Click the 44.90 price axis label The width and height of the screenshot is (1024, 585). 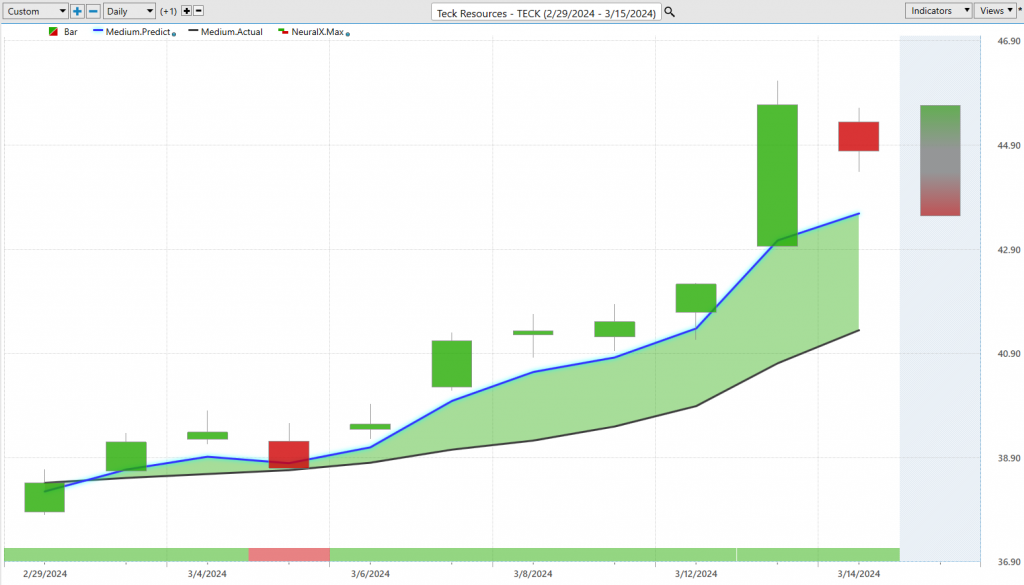[x=1009, y=146]
